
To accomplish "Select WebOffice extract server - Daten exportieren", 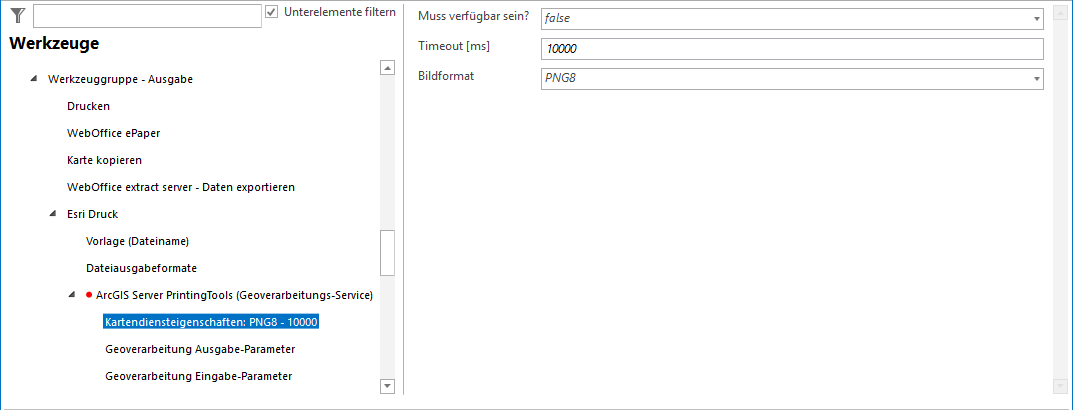I will pyautogui.click(x=180, y=187).
